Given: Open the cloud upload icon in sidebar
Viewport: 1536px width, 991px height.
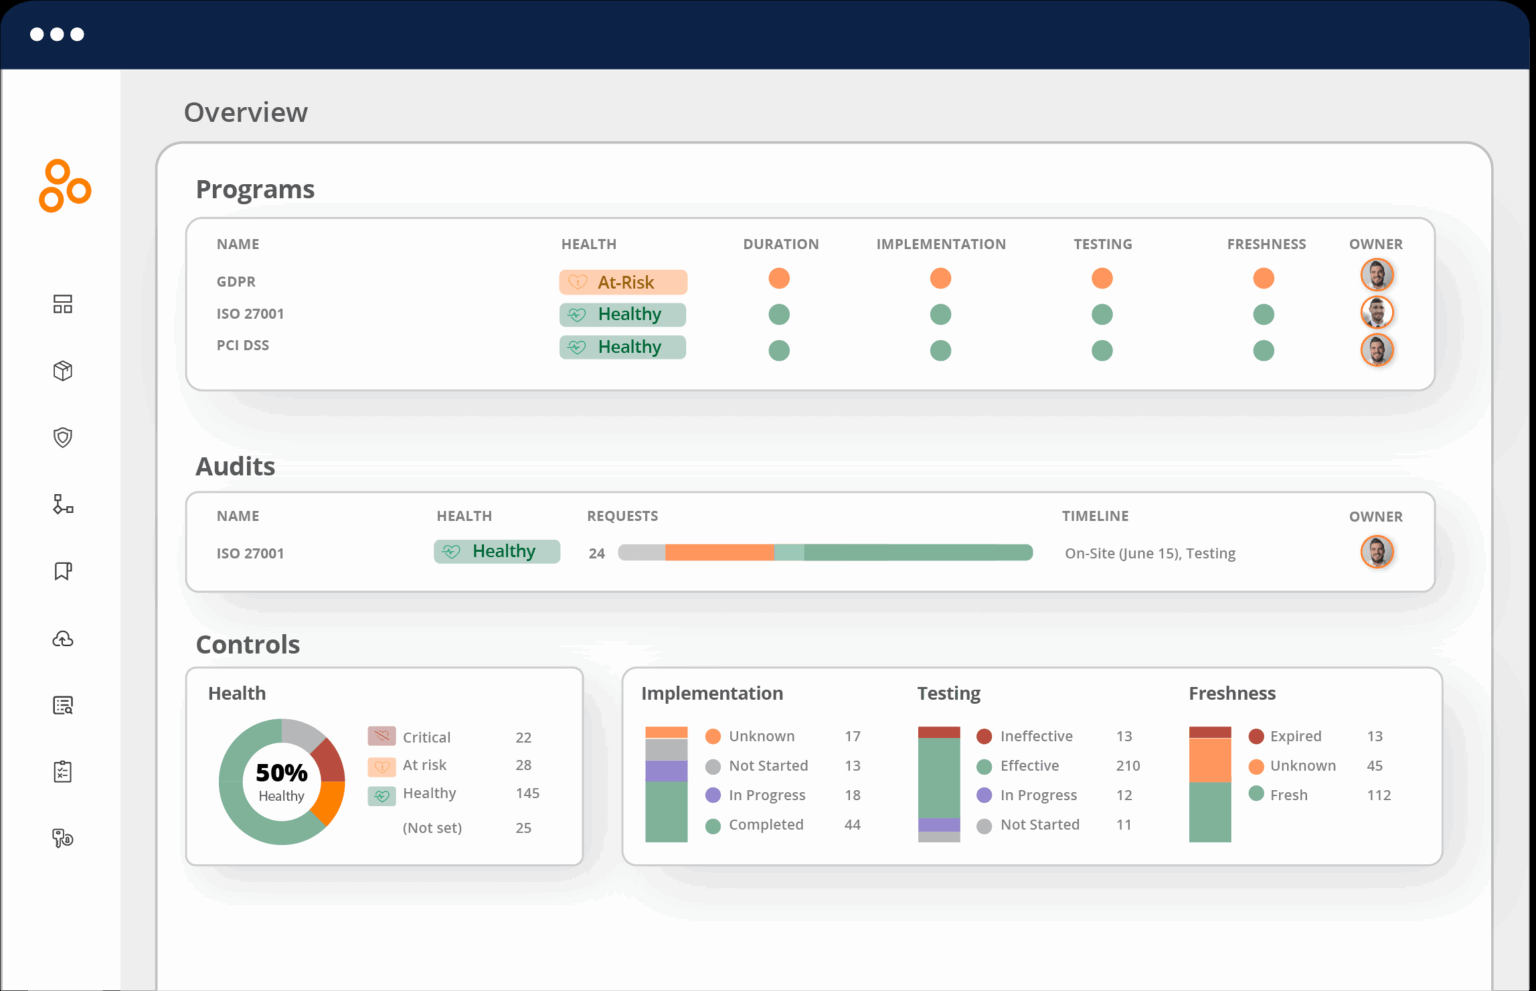Looking at the screenshot, I should 63,639.
